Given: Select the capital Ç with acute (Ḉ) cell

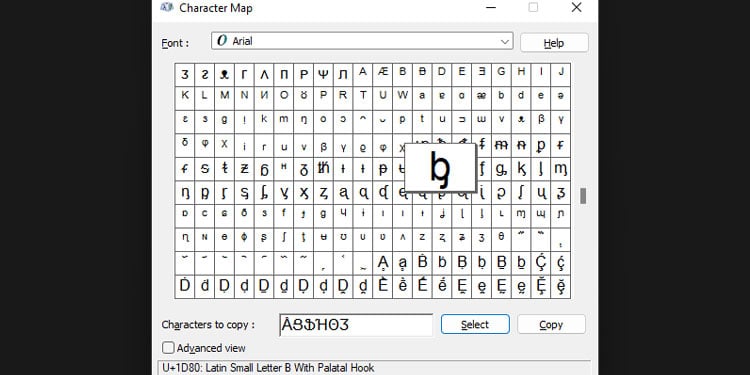Looking at the screenshot, I should point(541,263).
